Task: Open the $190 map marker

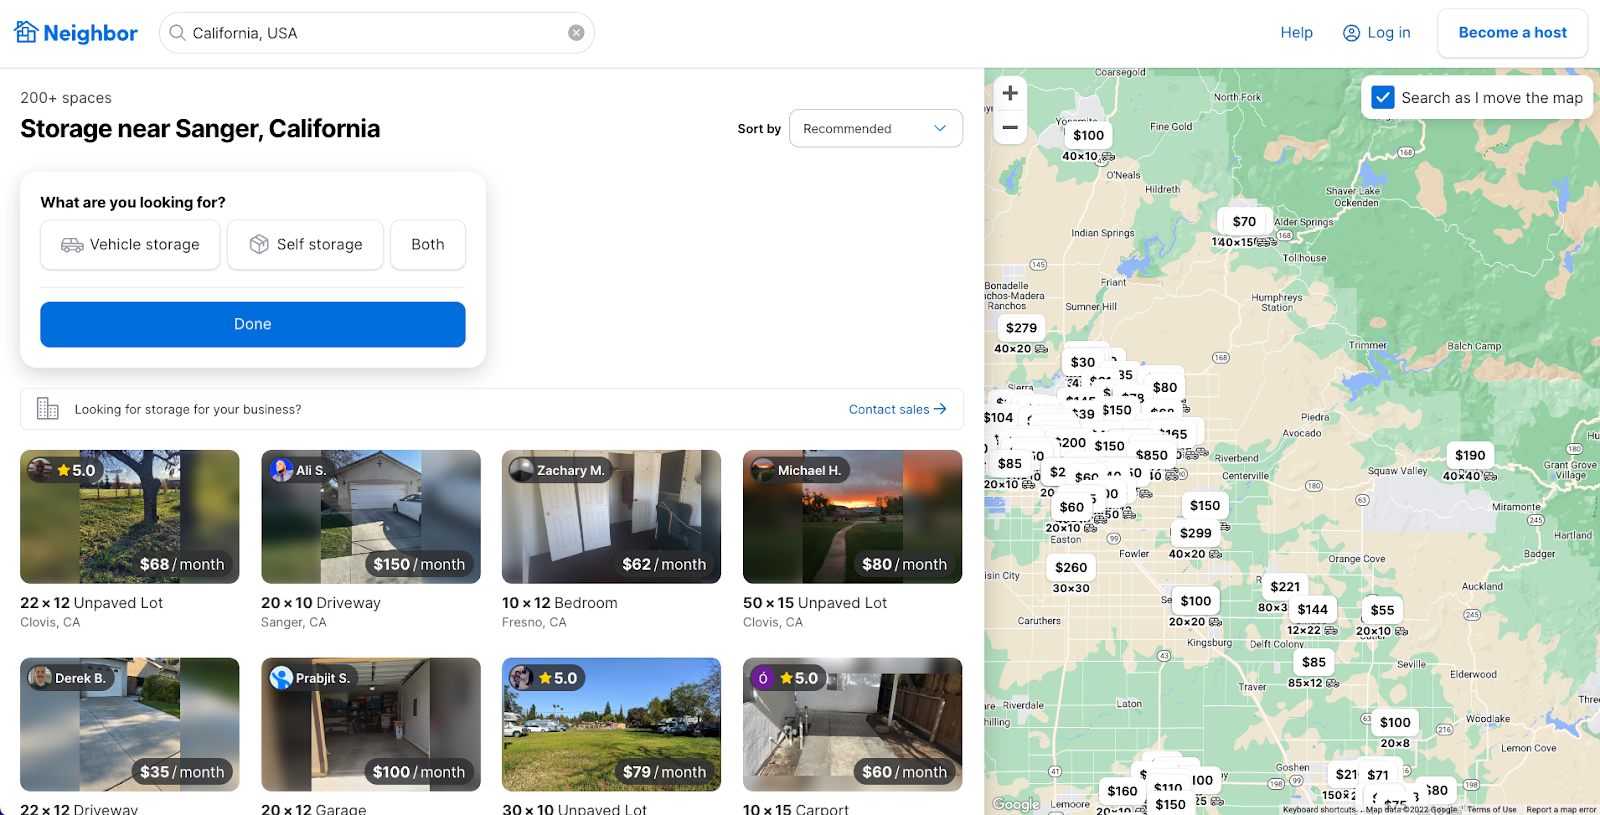Action: click(x=1470, y=455)
